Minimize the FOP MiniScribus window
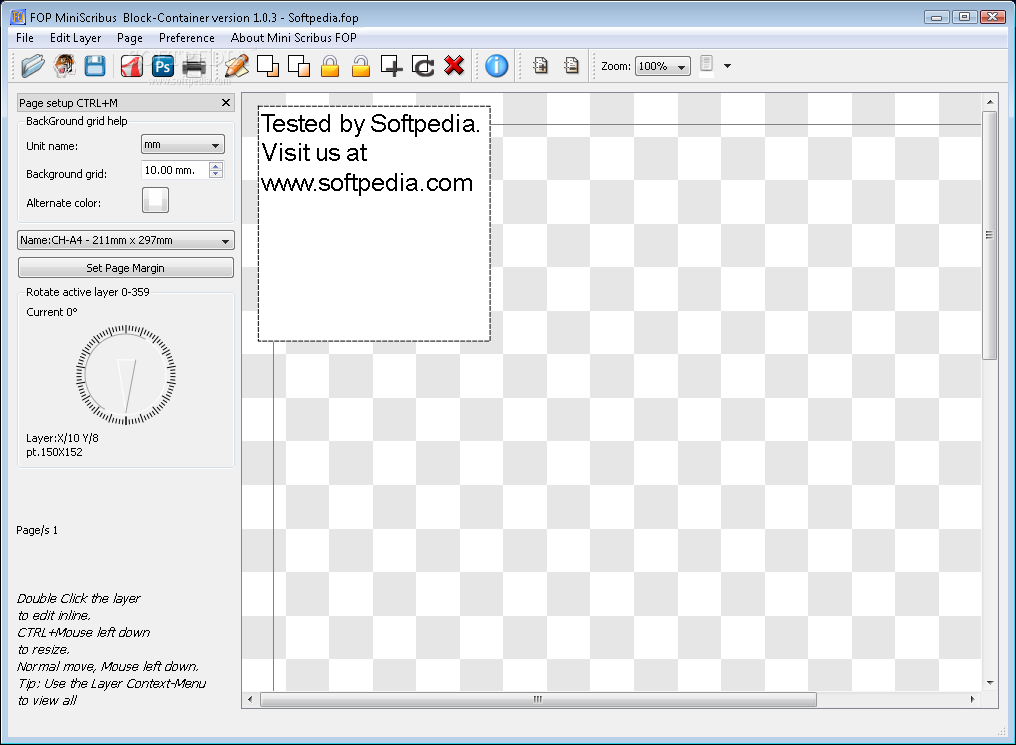Screen dimensions: 1016x745 (x=936, y=17)
